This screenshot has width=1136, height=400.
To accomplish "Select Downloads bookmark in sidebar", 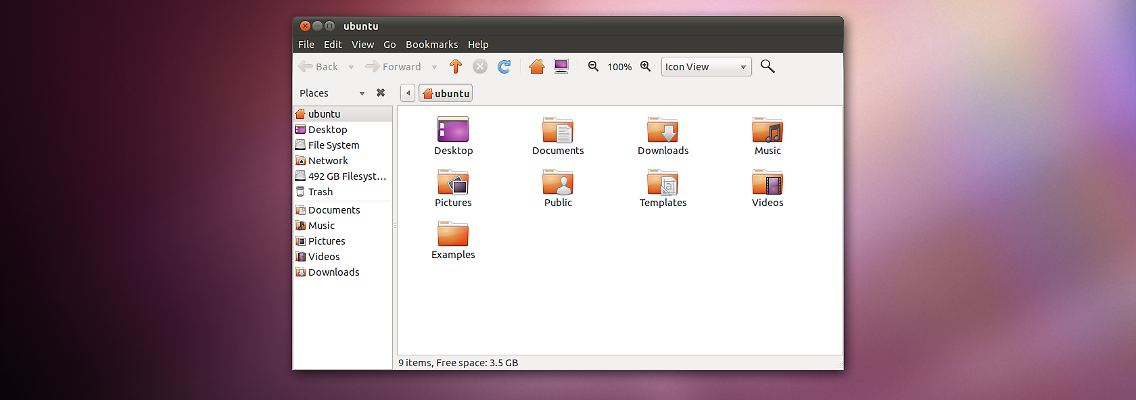I will pyautogui.click(x=343, y=272).
